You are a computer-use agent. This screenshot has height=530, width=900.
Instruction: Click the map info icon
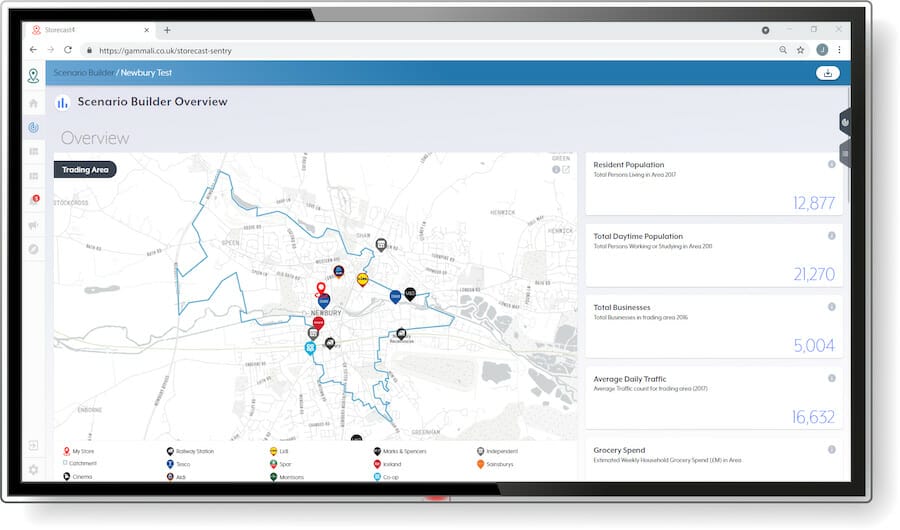click(556, 169)
